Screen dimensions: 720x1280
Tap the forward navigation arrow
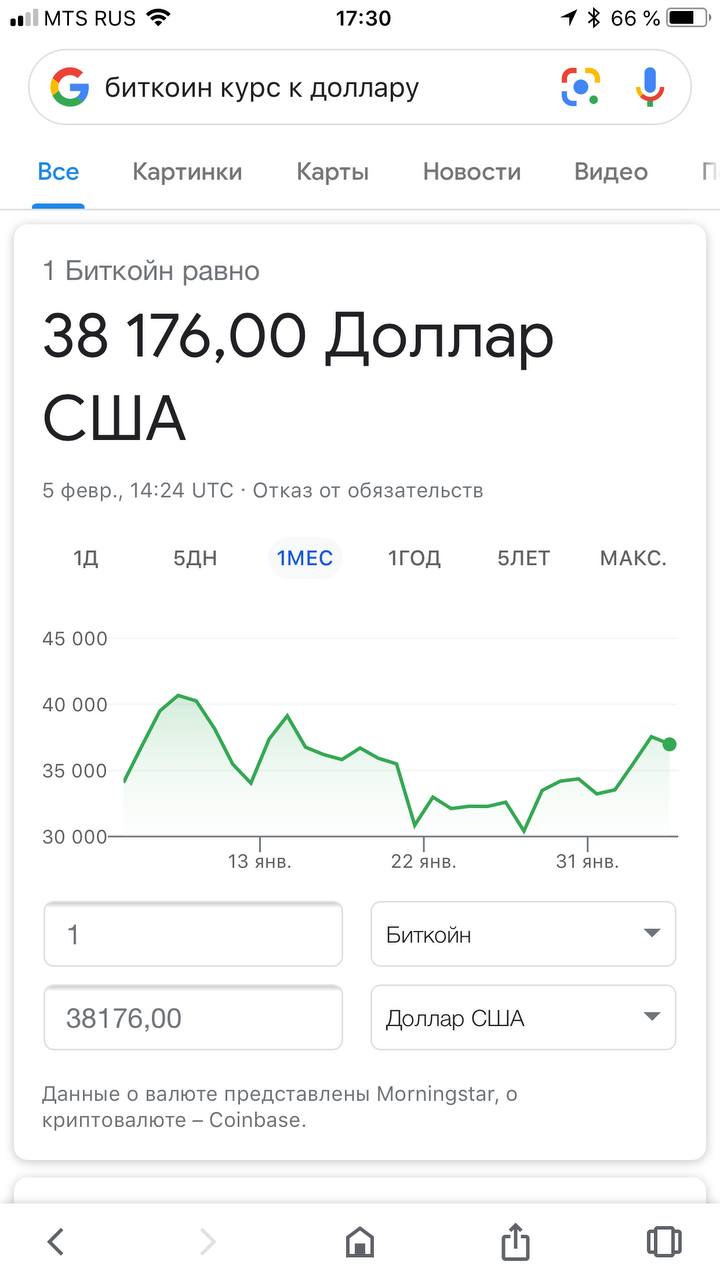208,1242
